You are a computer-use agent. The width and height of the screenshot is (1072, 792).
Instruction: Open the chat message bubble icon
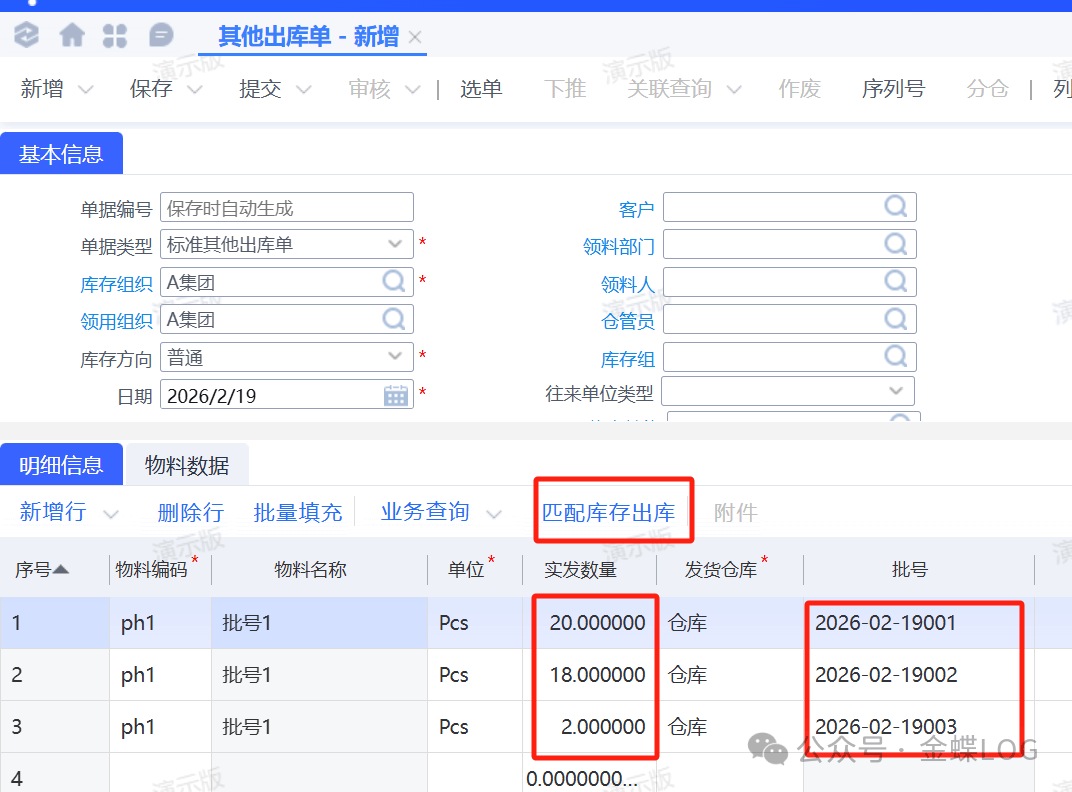click(160, 36)
